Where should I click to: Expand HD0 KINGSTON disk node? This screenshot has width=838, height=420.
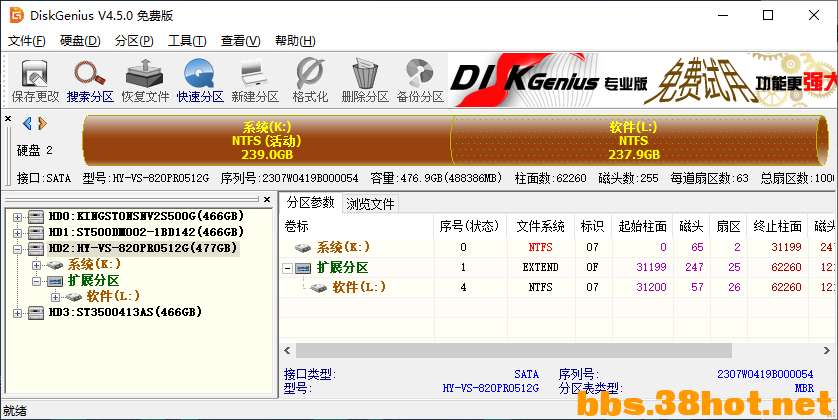tap(18, 217)
